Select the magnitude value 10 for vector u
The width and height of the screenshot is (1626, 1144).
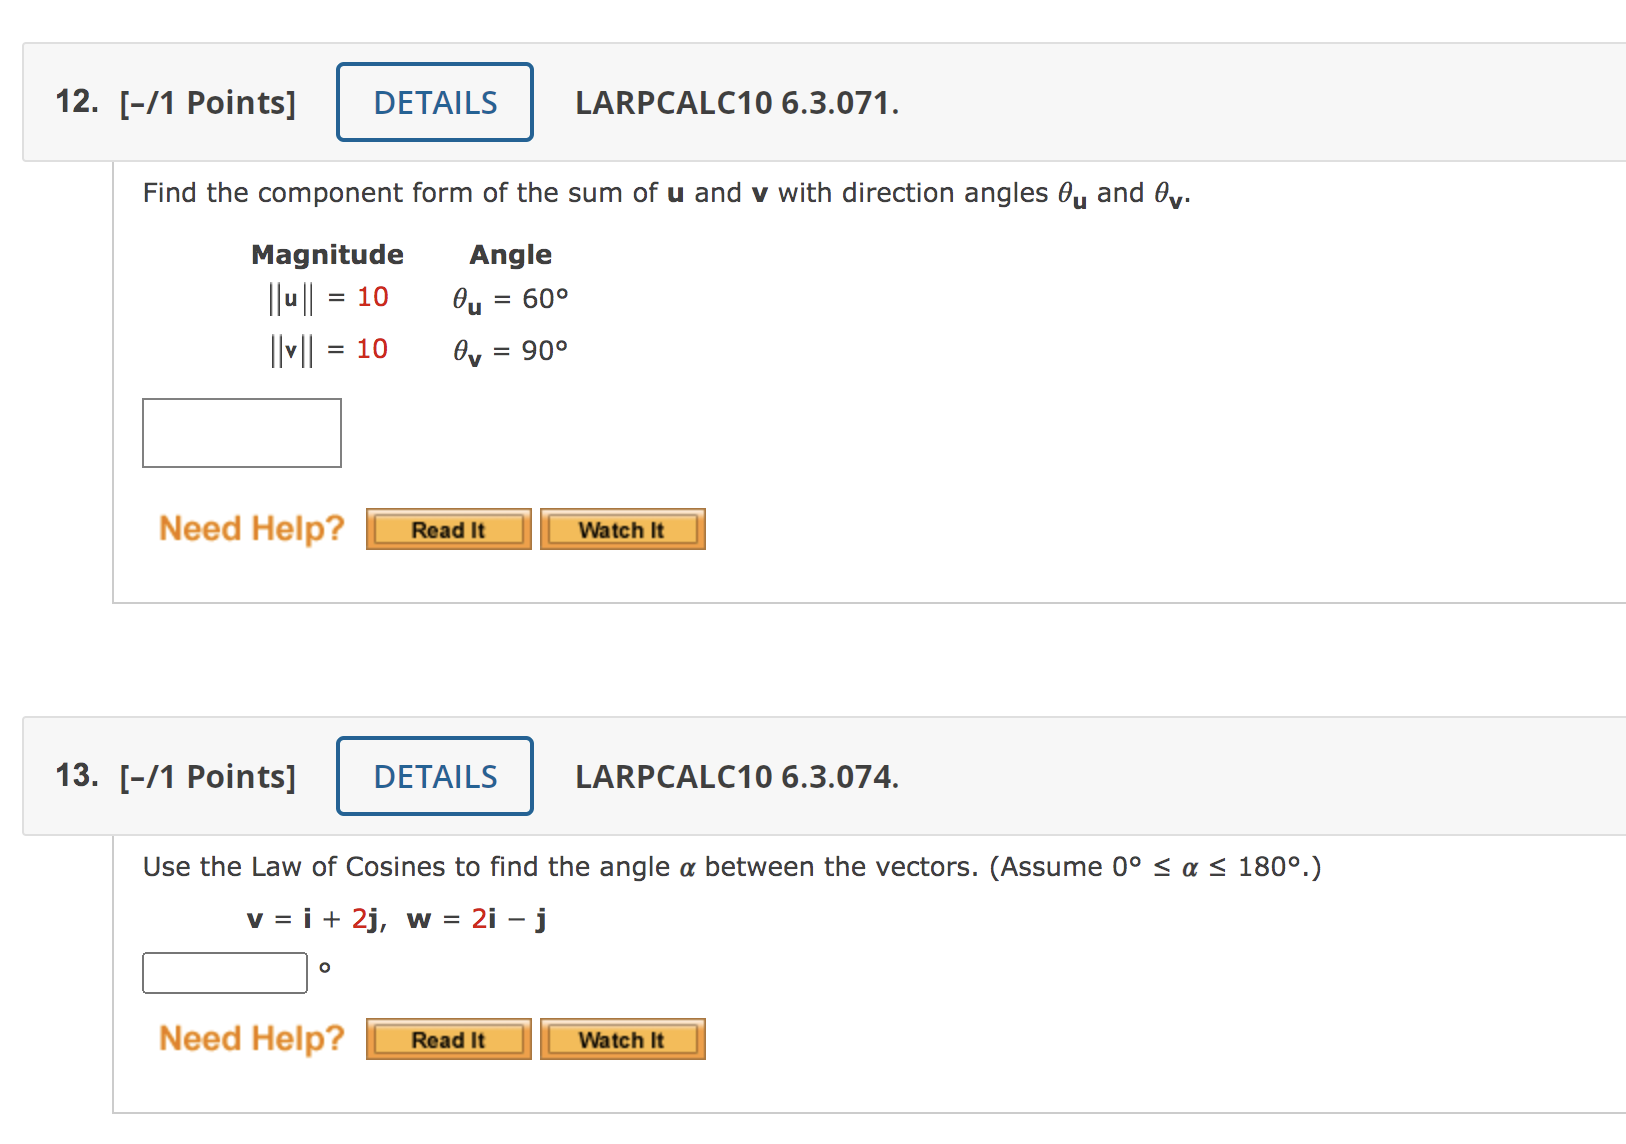coord(374,297)
